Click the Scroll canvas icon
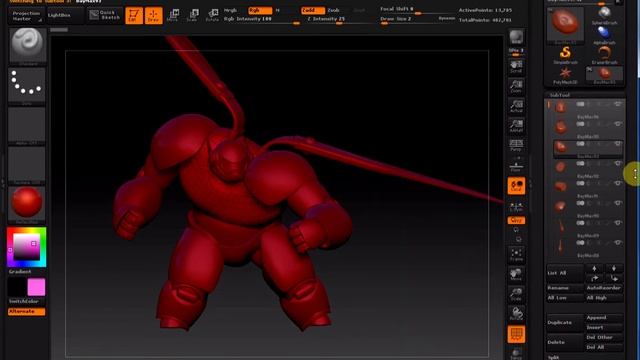This screenshot has width=640, height=360. [x=516, y=67]
